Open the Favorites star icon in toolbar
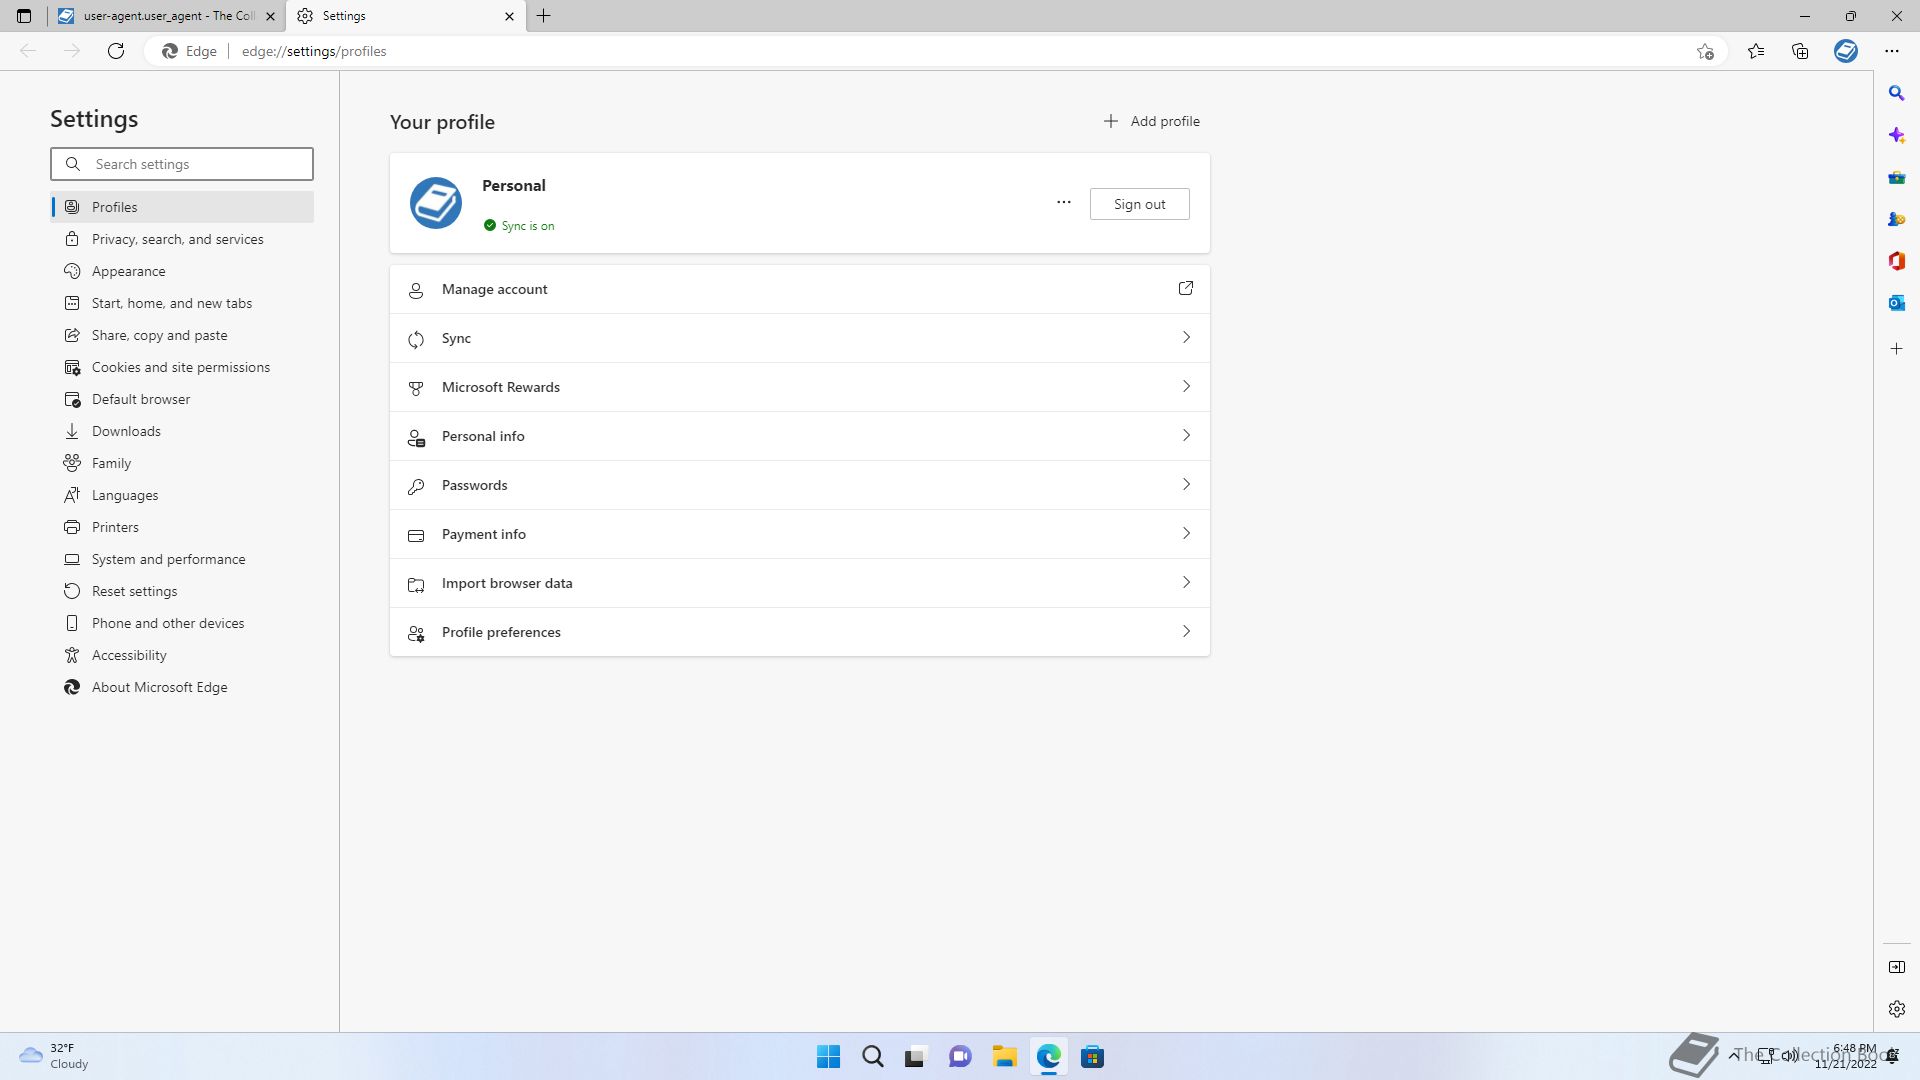1920x1080 pixels. 1756,51
